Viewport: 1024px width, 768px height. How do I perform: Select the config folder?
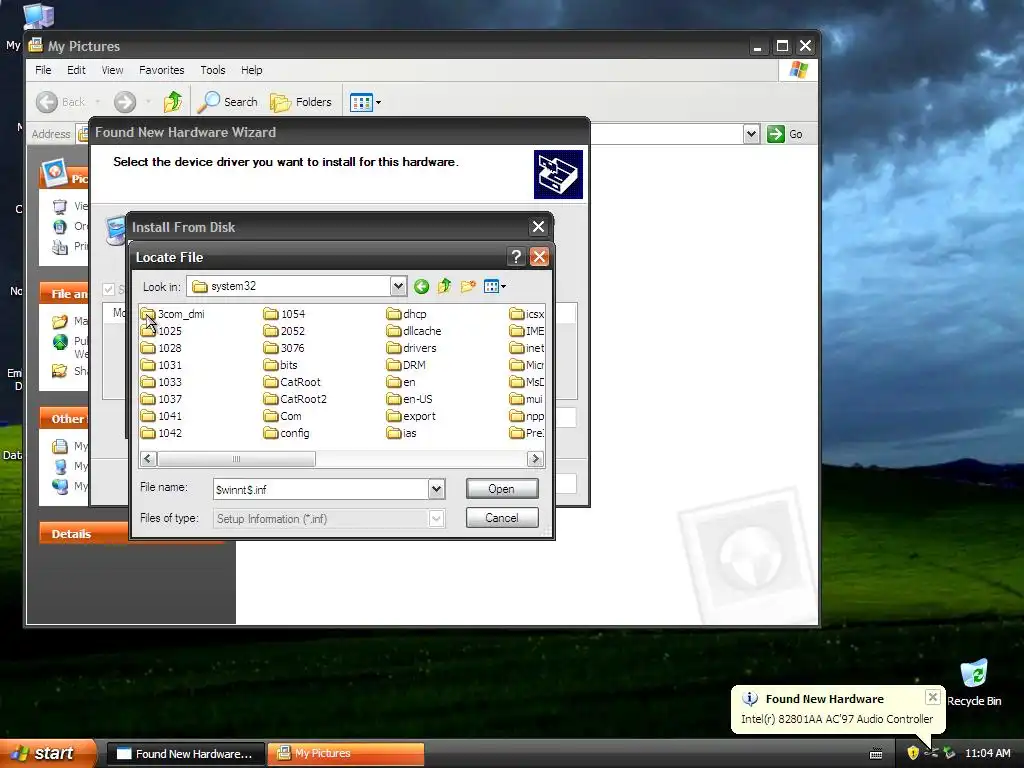287,433
